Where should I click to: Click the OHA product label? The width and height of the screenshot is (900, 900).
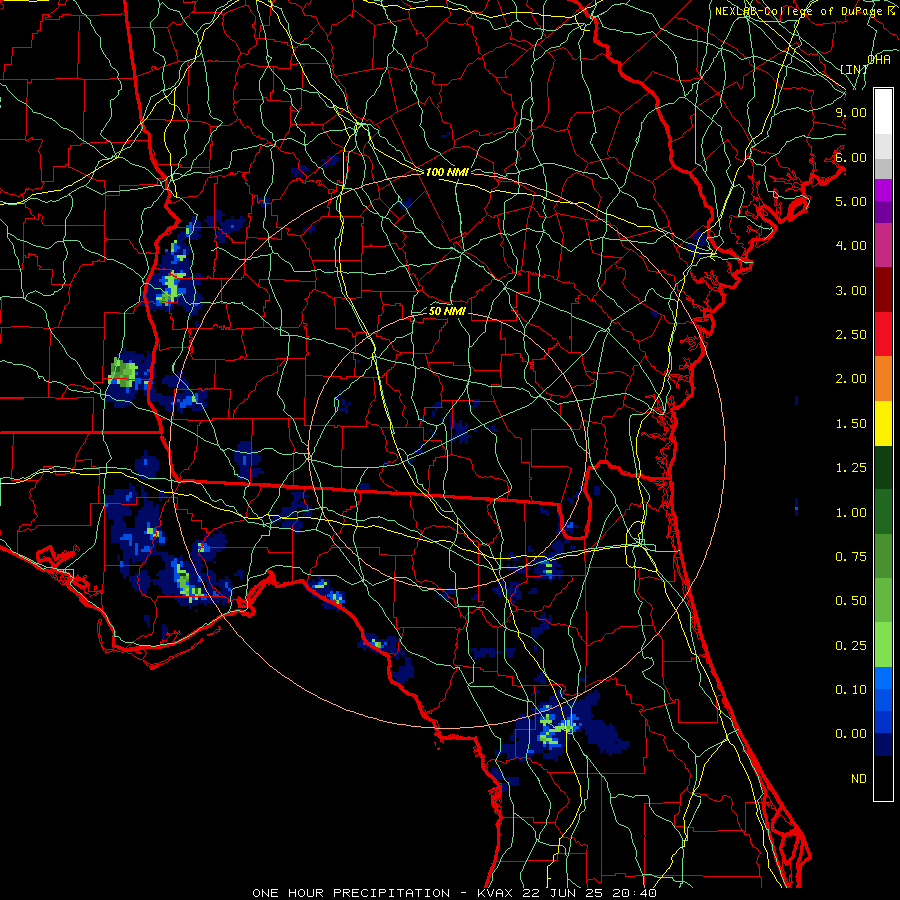[x=879, y=60]
